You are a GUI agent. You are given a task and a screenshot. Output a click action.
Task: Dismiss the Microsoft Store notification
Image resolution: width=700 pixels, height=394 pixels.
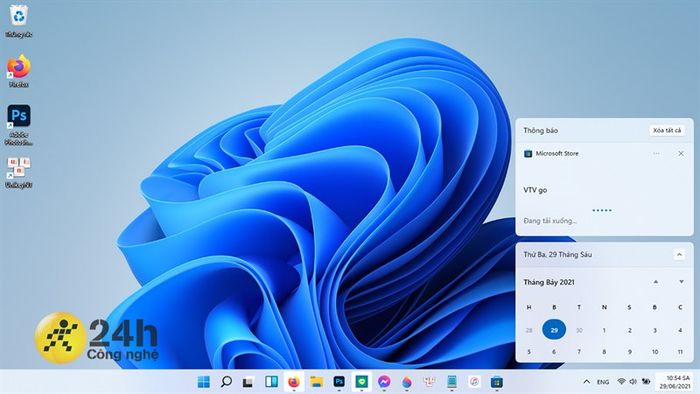coord(681,153)
